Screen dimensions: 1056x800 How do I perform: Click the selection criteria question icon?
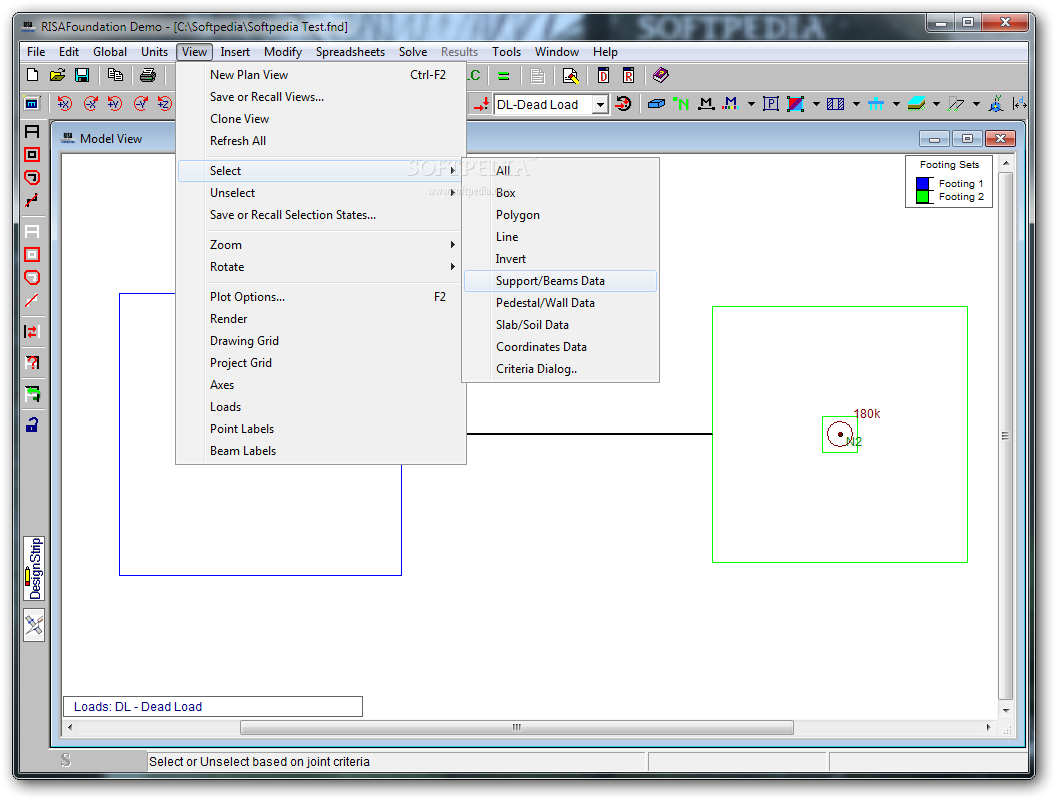click(32, 362)
